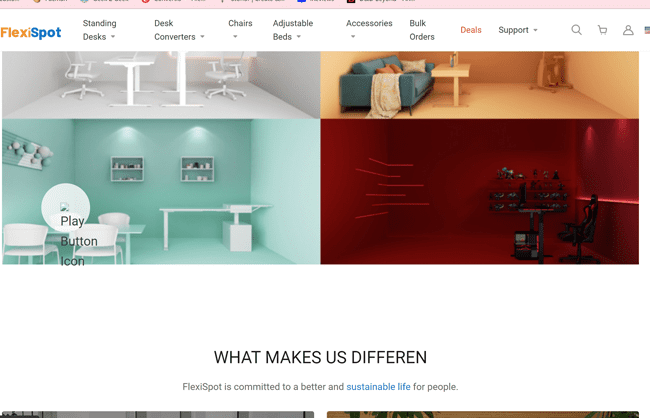Open the Support dropdown menu
650x418 pixels.
pyautogui.click(x=518, y=30)
